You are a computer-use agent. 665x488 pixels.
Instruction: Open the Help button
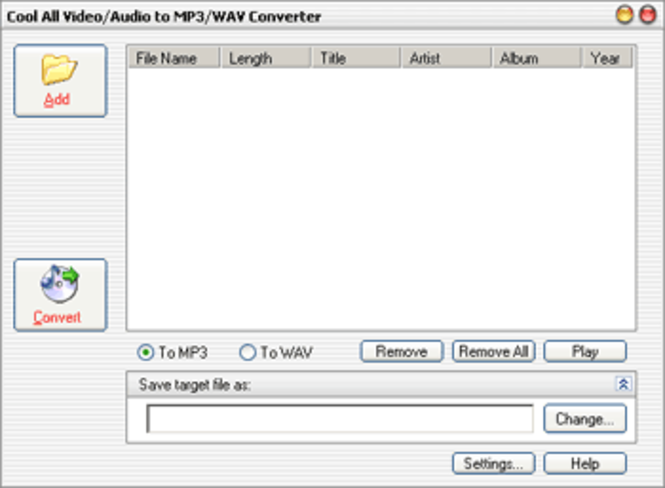[x=585, y=463]
